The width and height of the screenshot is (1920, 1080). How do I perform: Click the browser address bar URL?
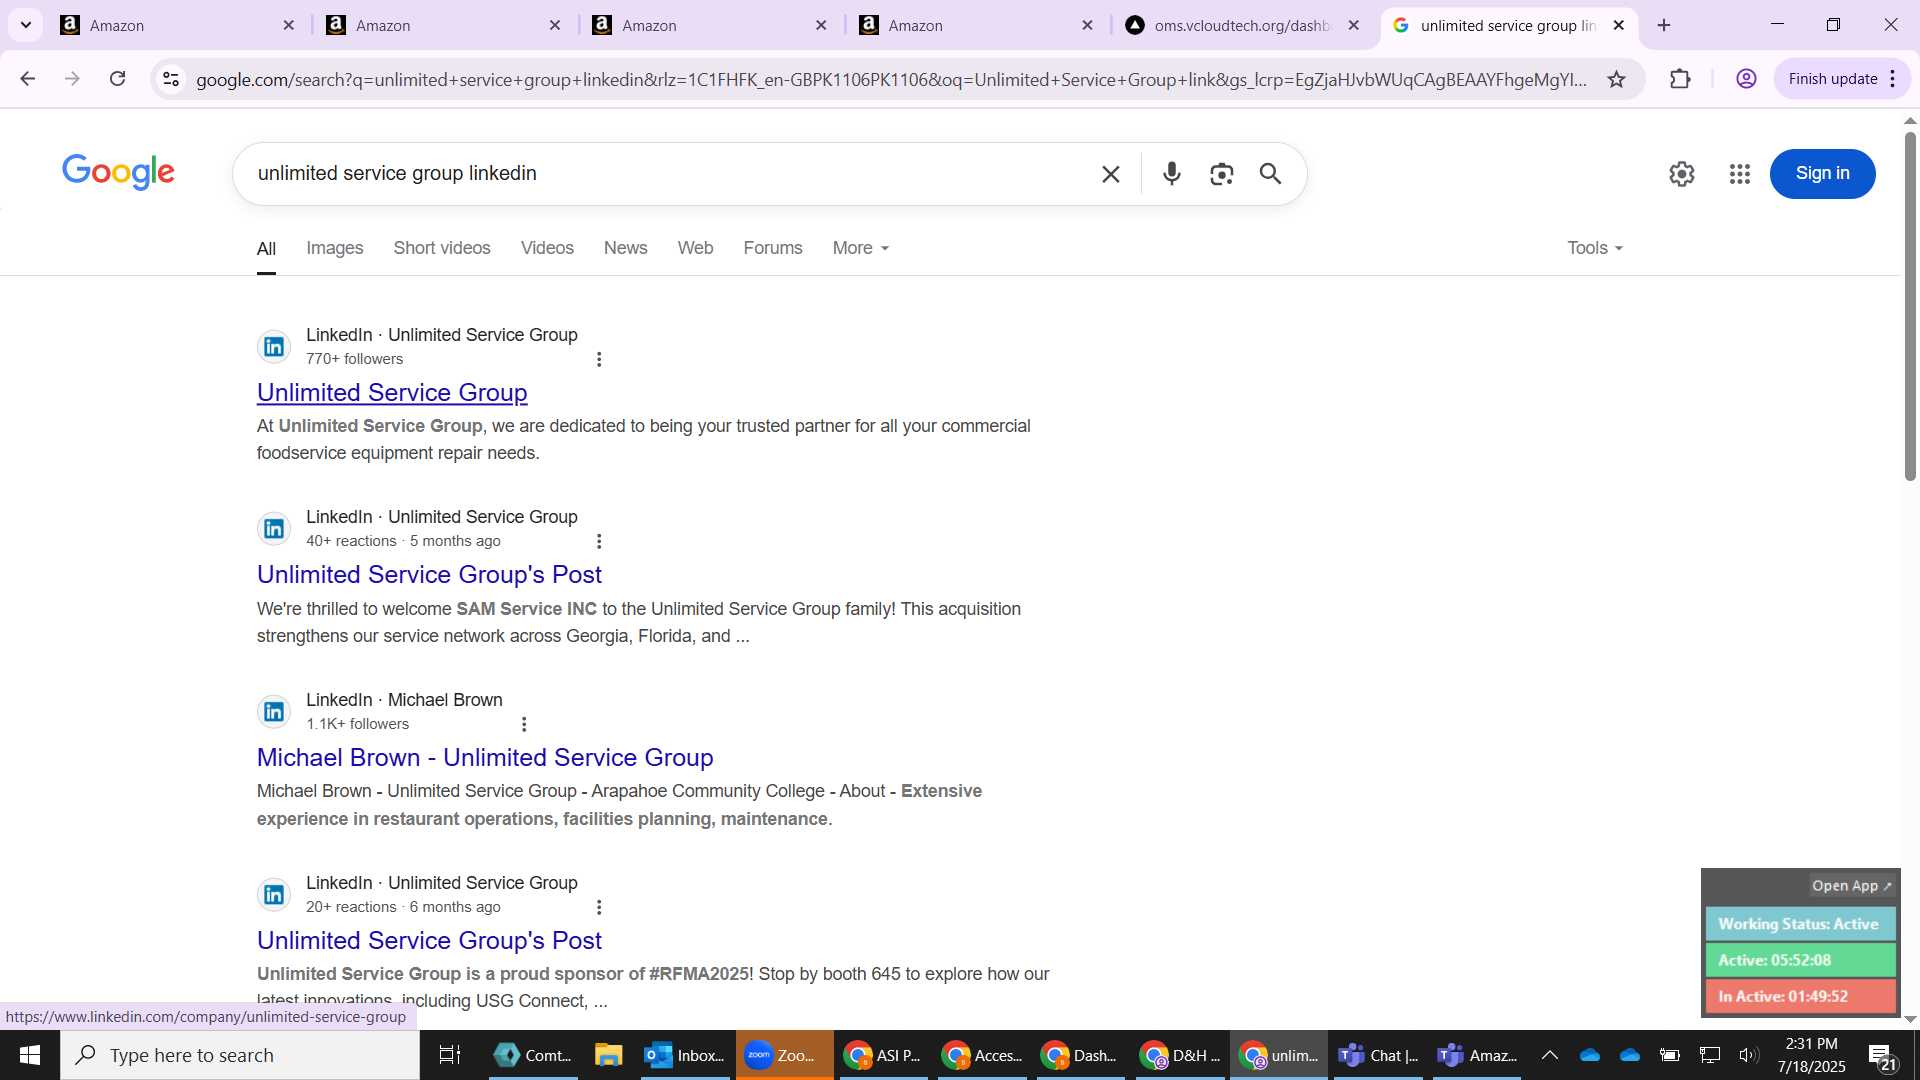point(890,79)
